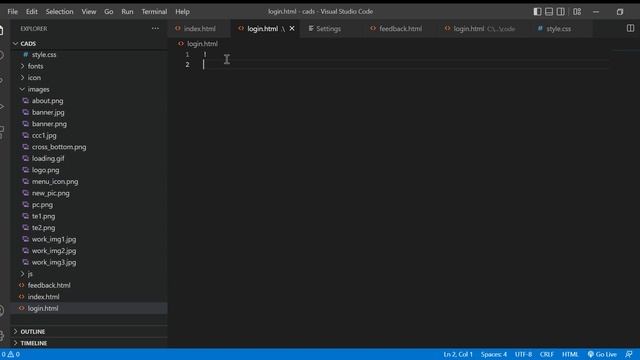Click notifications bell icon in status bar

[629, 354]
